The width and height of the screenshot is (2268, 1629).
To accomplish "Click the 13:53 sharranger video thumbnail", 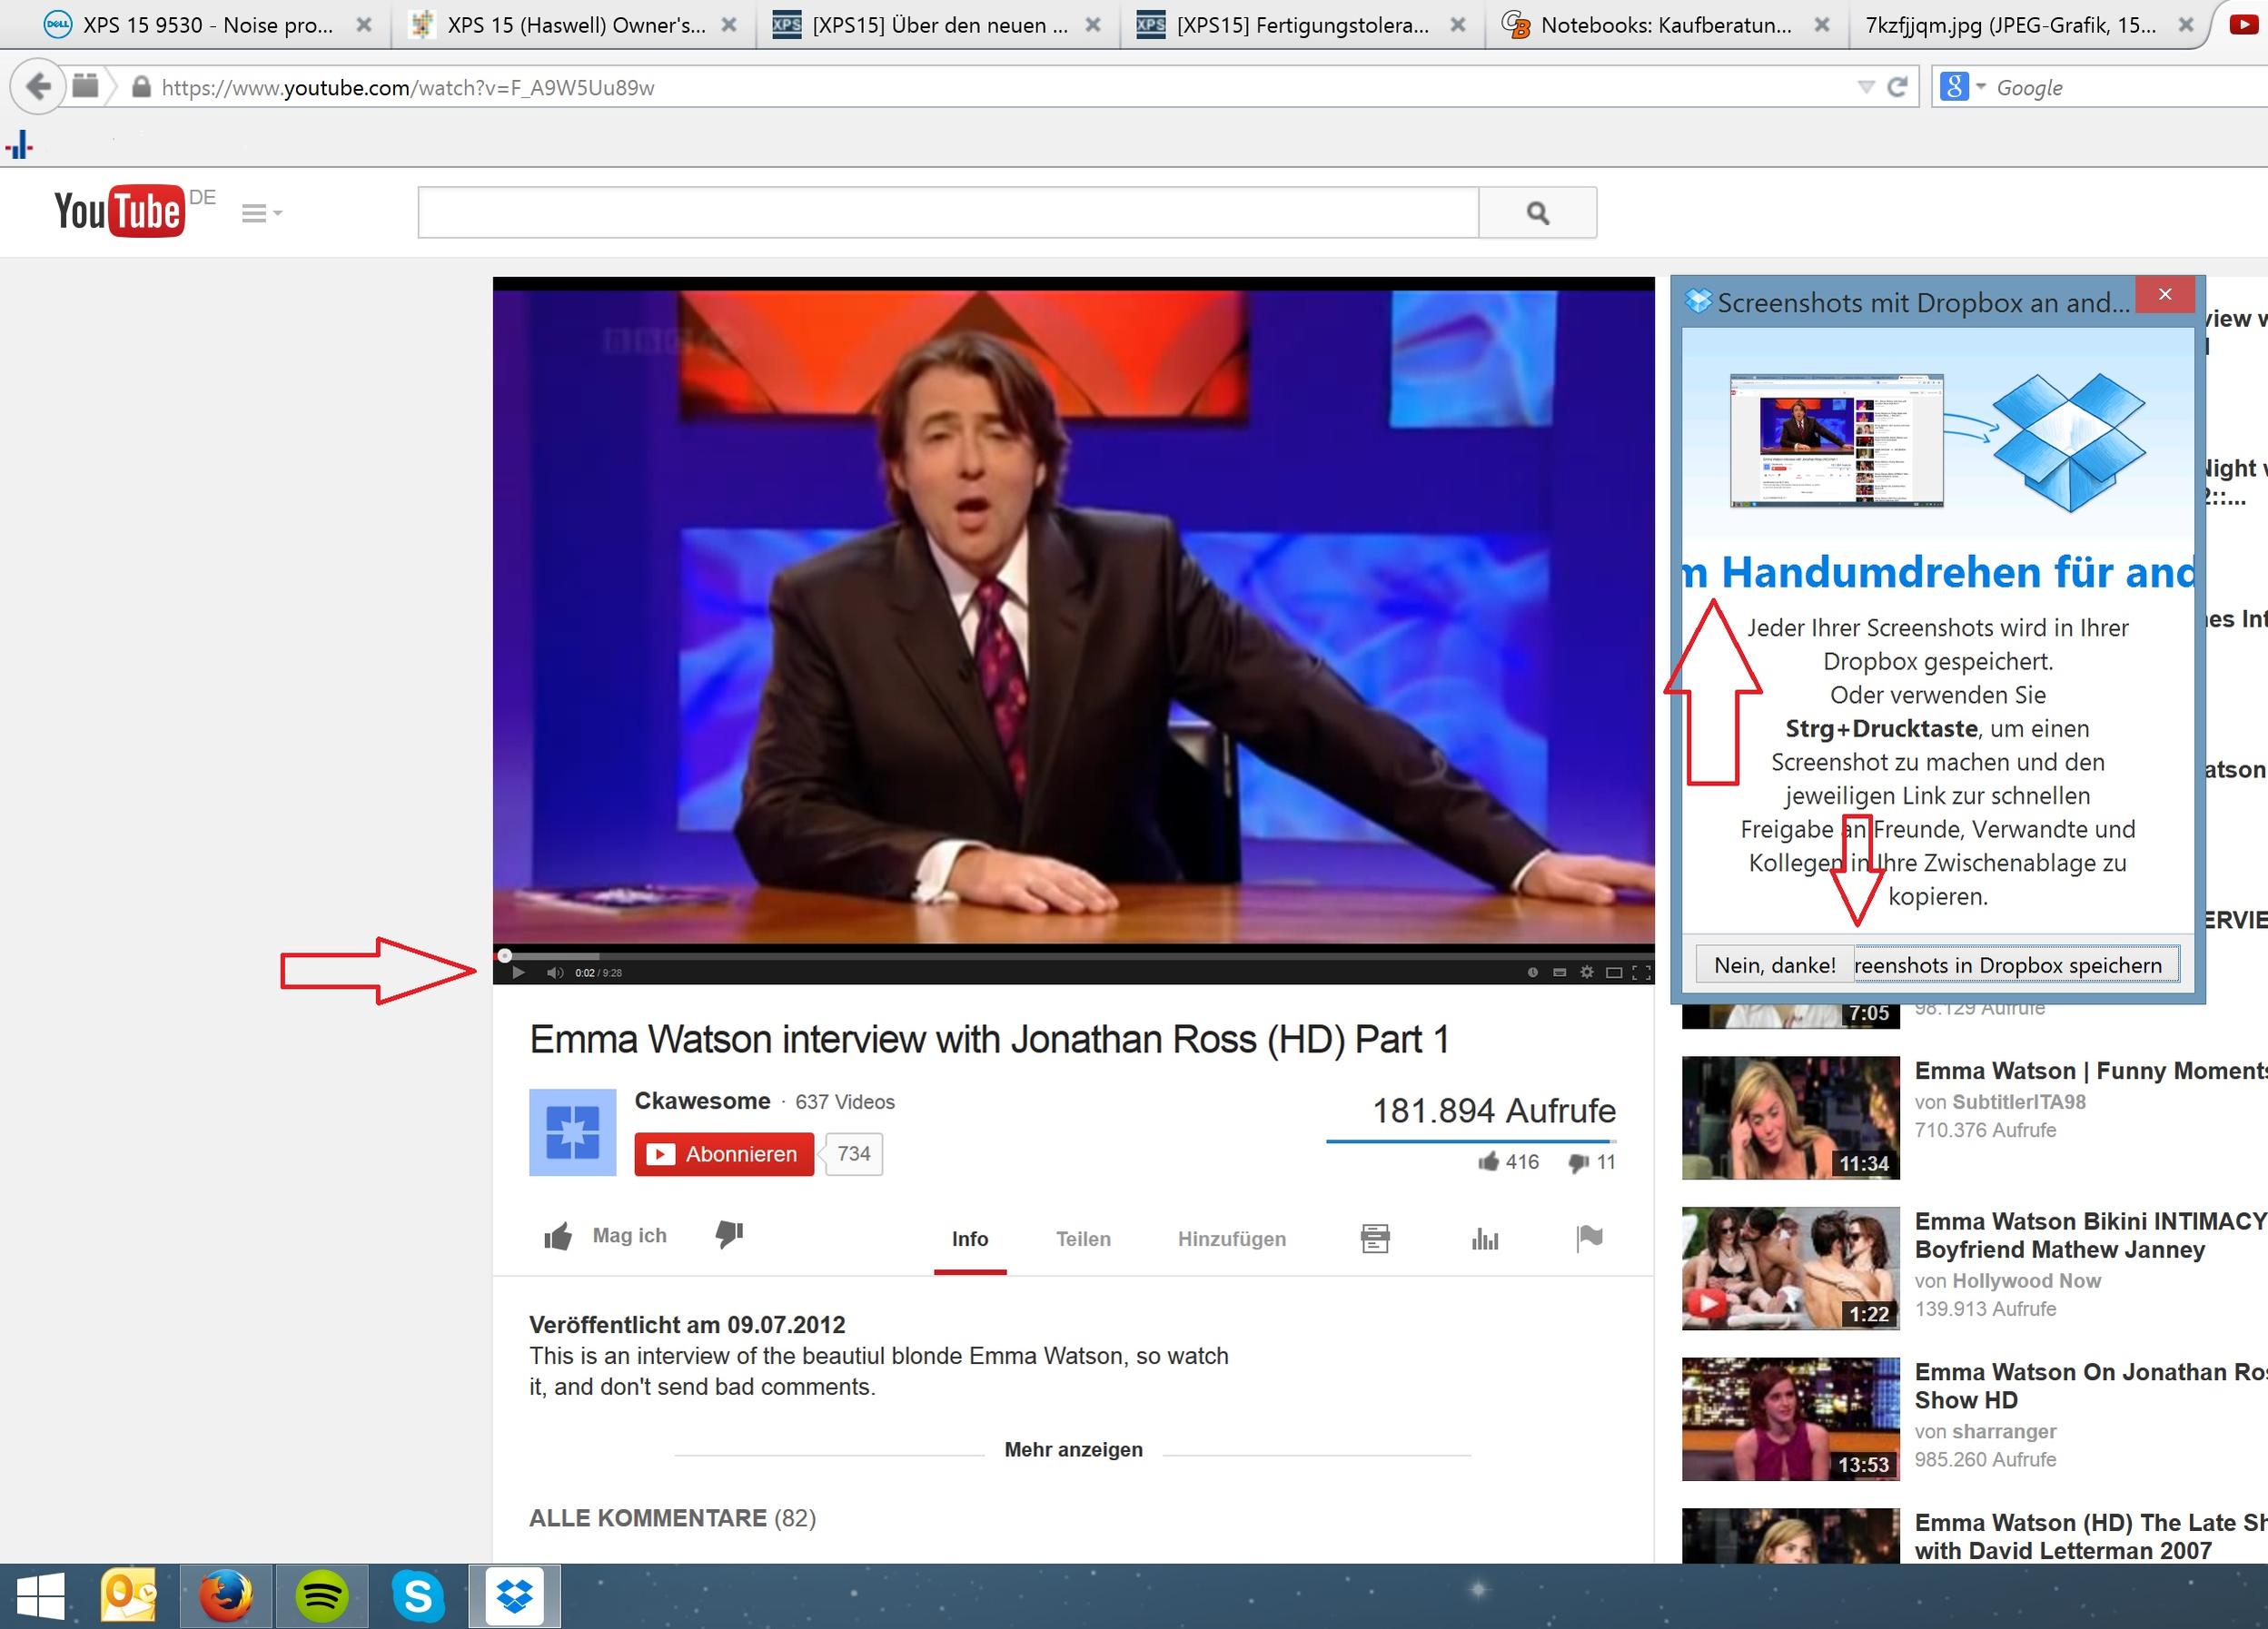I will tap(1791, 1419).
